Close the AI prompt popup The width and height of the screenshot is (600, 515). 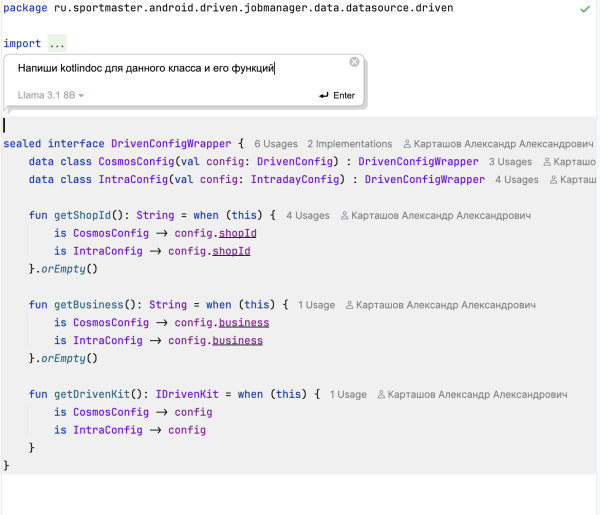click(354, 62)
